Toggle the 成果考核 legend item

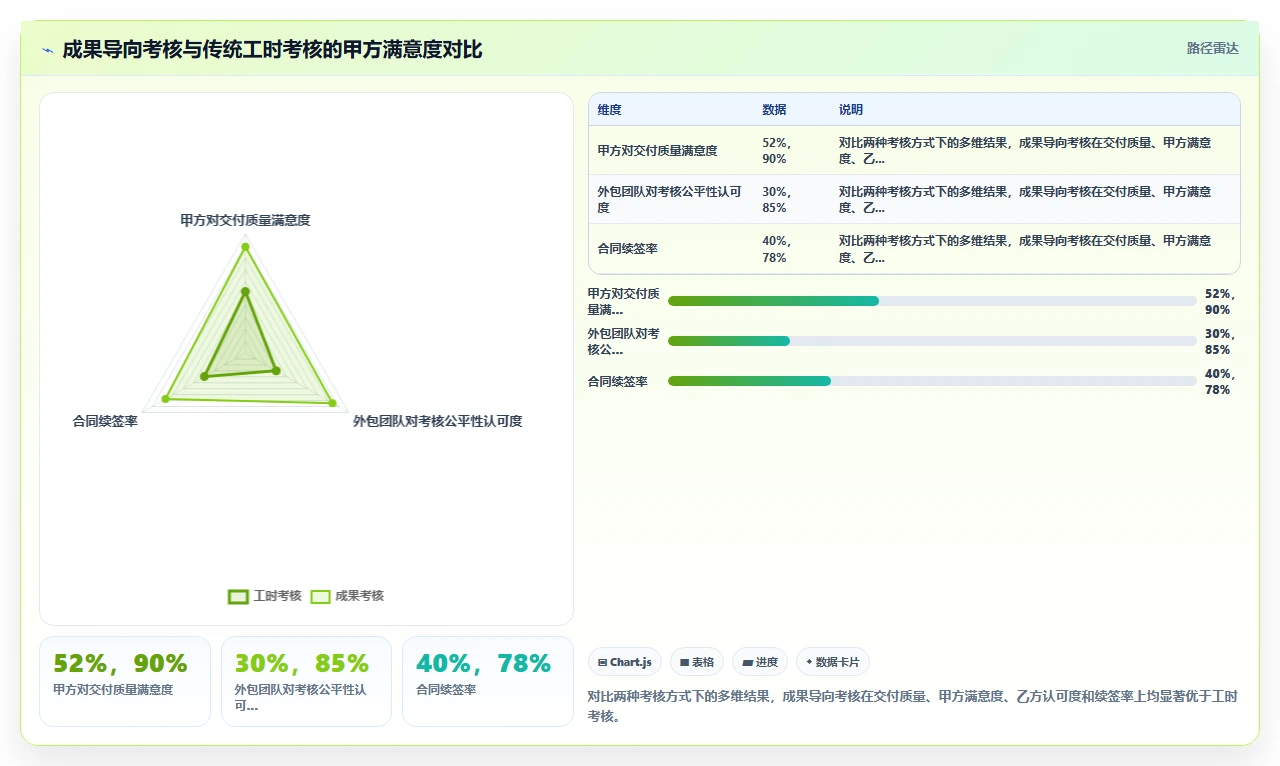tap(347, 596)
